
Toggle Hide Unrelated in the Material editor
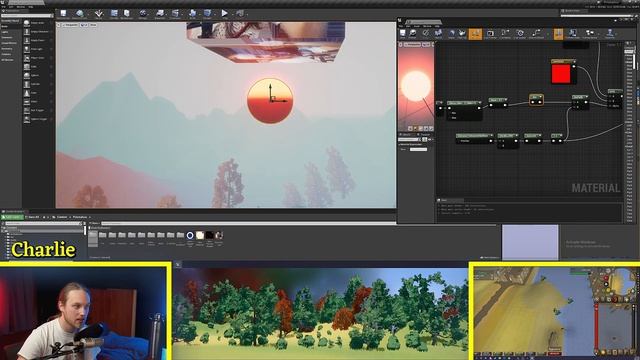pos(536,34)
